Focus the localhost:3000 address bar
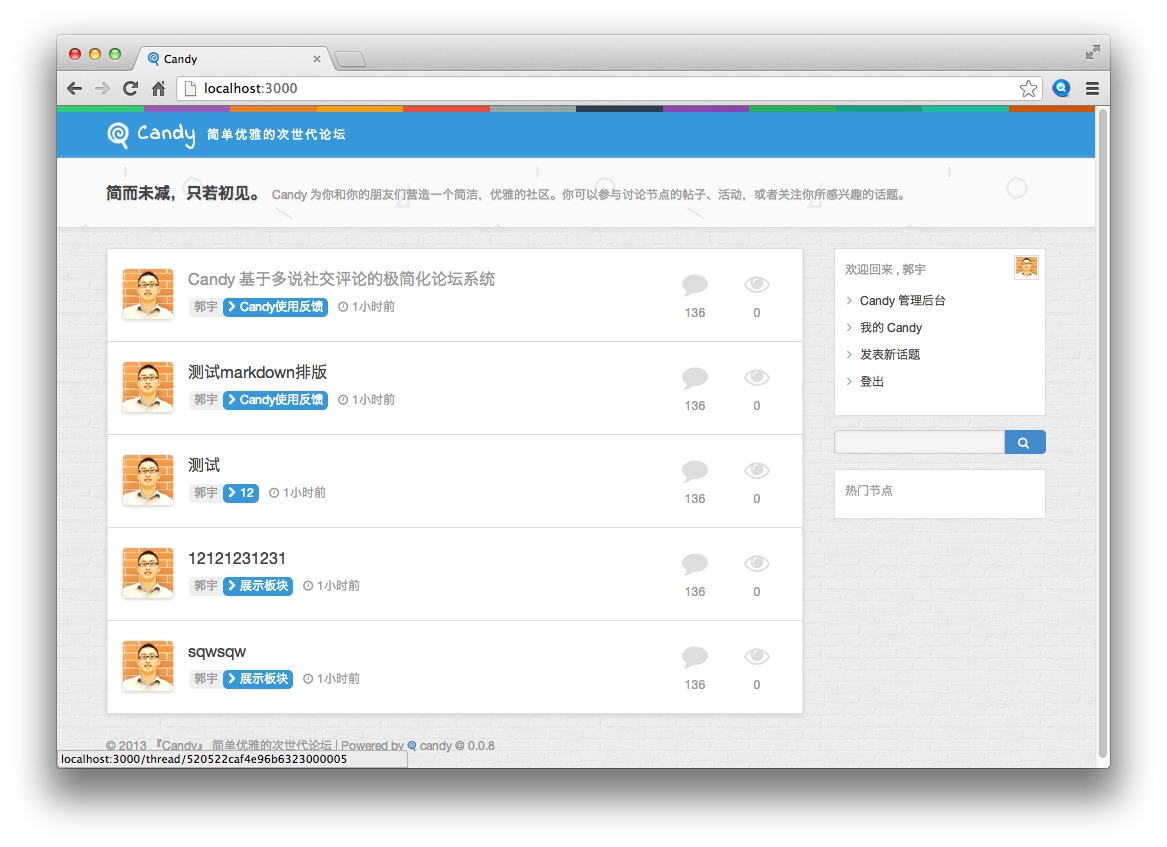Image resolution: width=1167 pixels, height=847 pixels. pyautogui.click(x=609, y=89)
